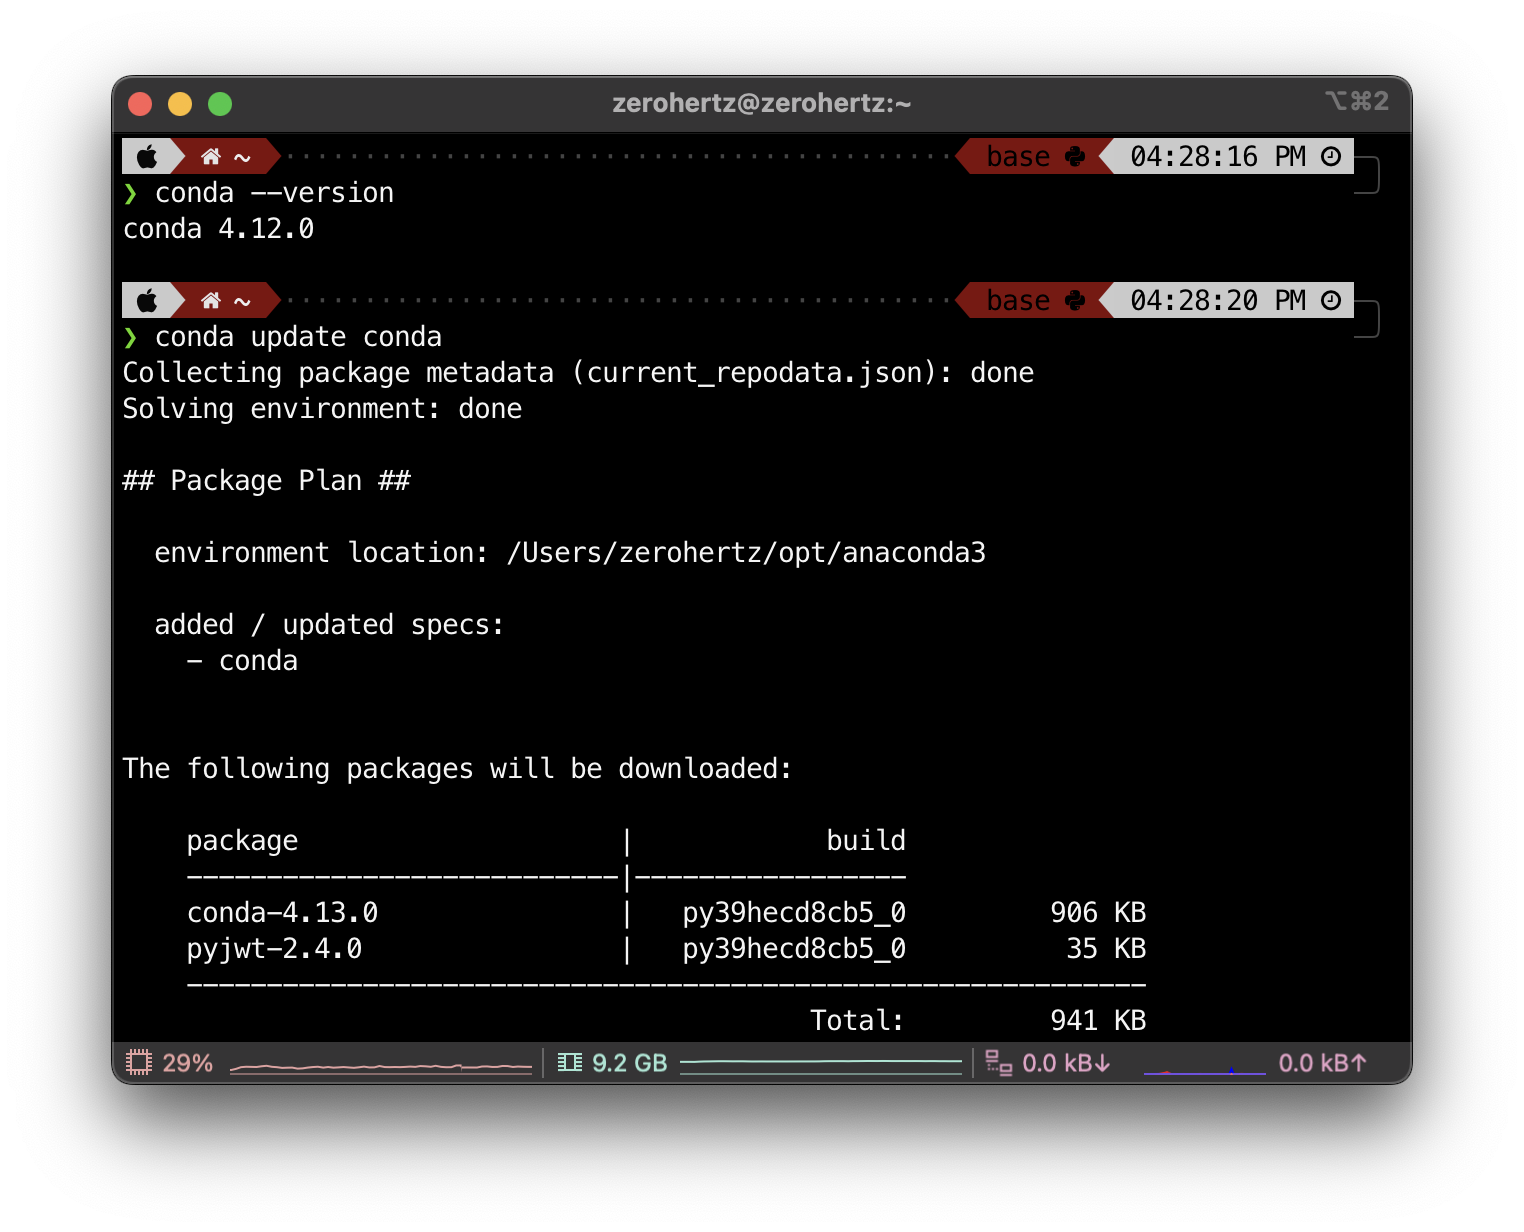Click the environment location path /Users/zerohertz/opt/anaconda3
The image size is (1524, 1232).
point(747,553)
